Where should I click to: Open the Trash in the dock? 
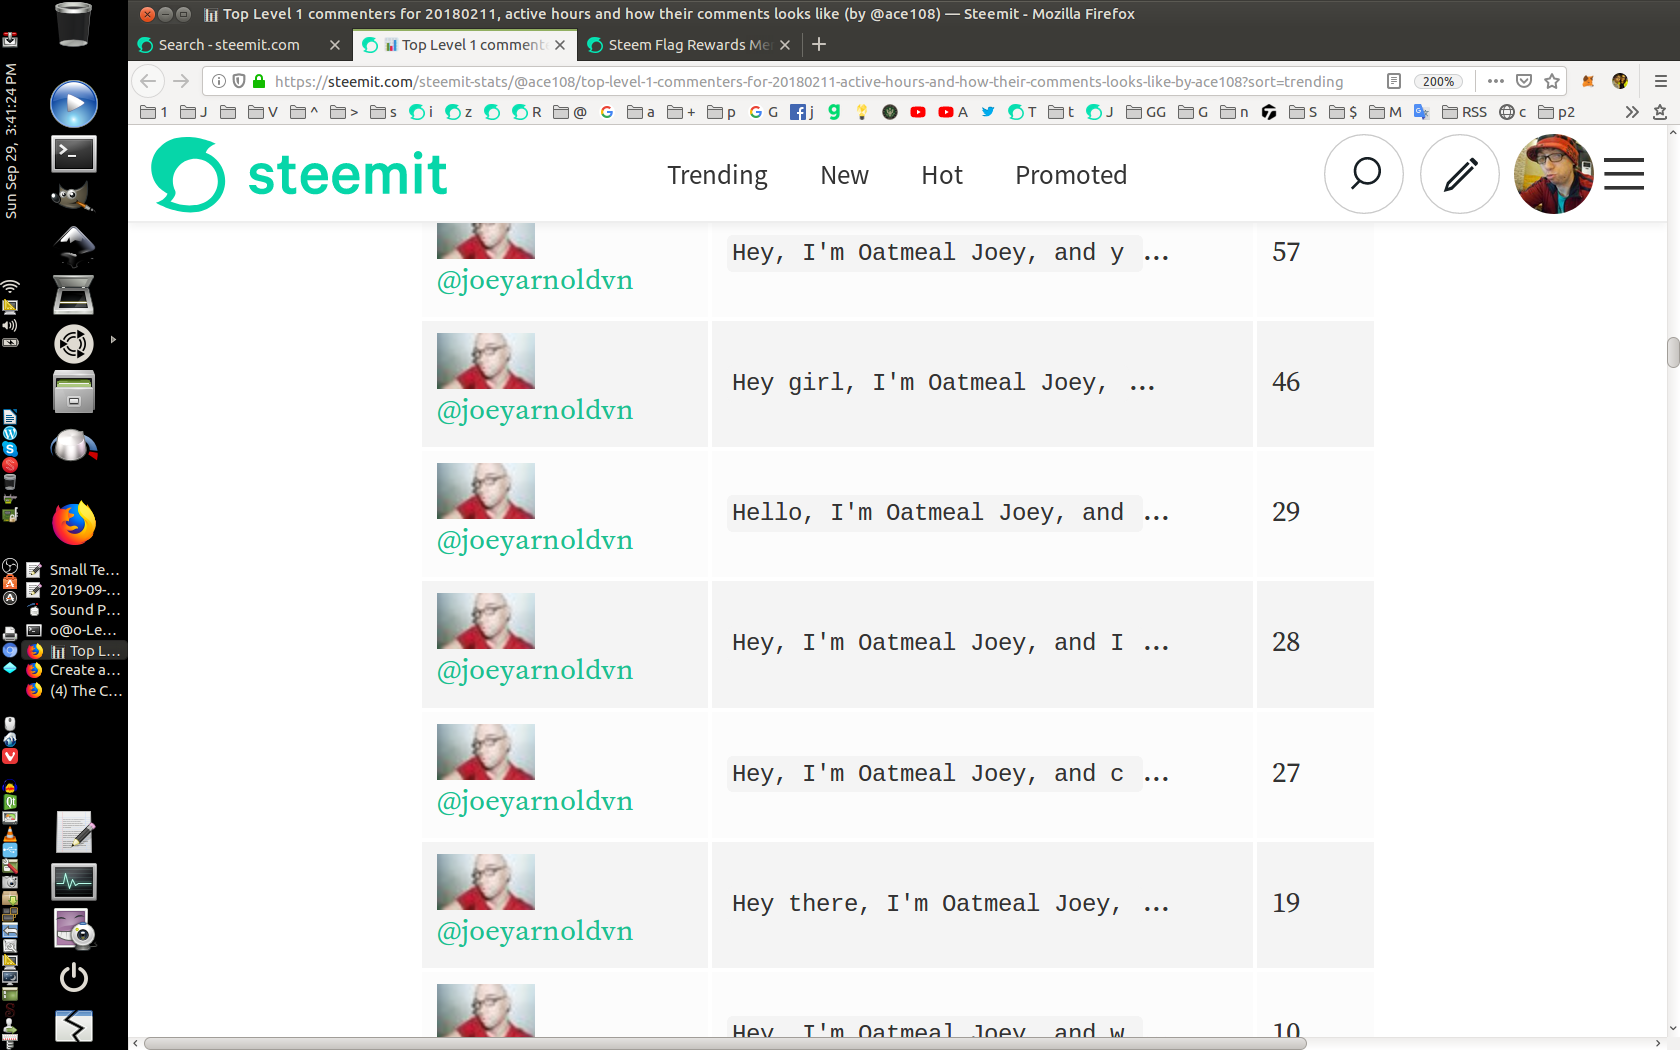coord(73,24)
